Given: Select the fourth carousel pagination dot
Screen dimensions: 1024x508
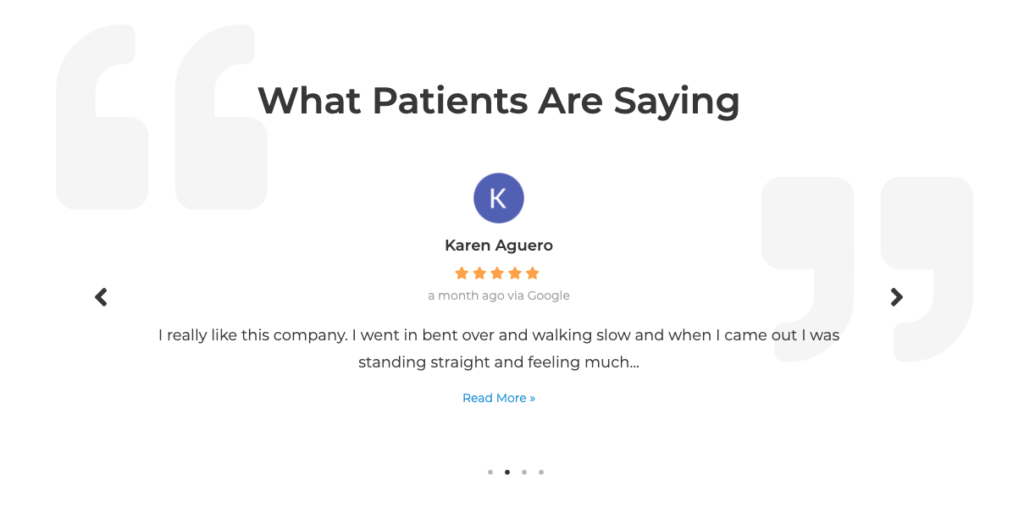Looking at the screenshot, I should (x=541, y=472).
